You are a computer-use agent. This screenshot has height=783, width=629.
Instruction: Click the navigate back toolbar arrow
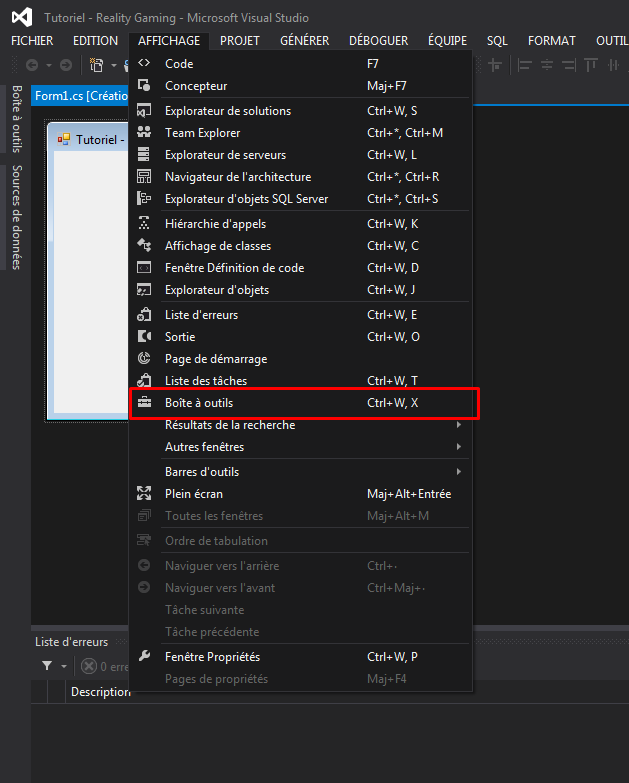32,65
